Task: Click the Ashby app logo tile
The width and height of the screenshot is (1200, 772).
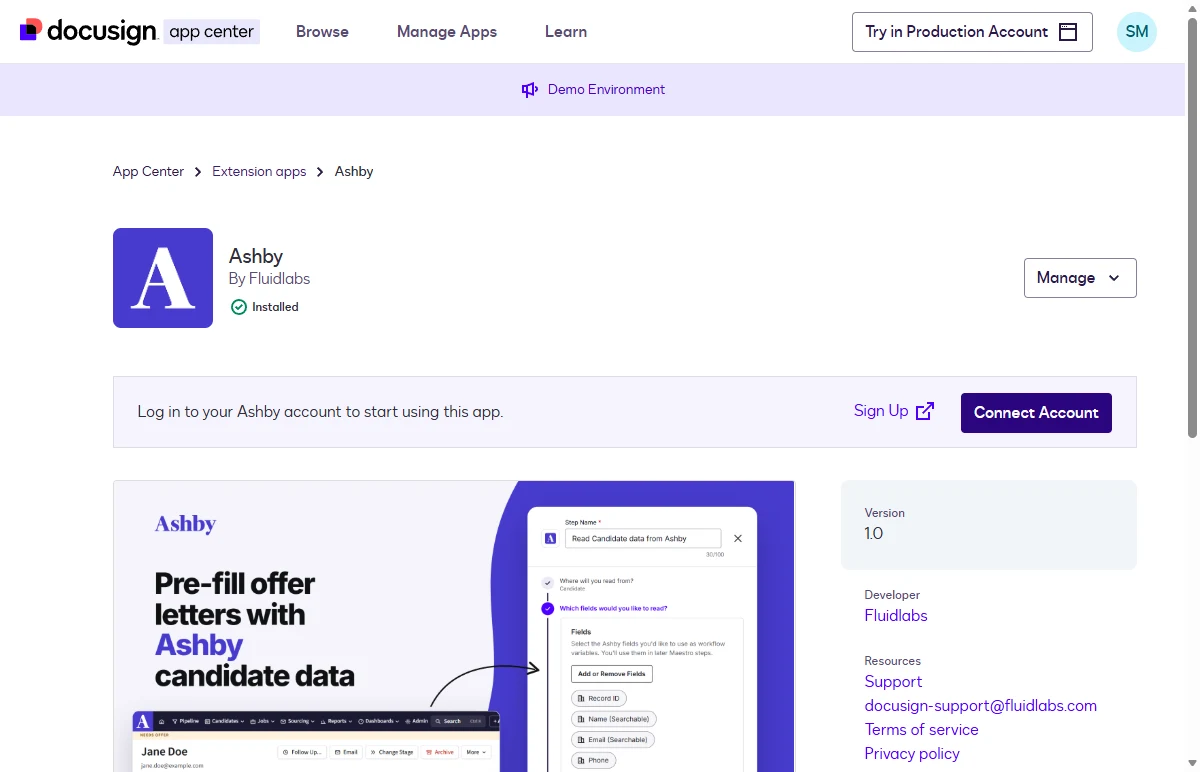Action: 163,278
